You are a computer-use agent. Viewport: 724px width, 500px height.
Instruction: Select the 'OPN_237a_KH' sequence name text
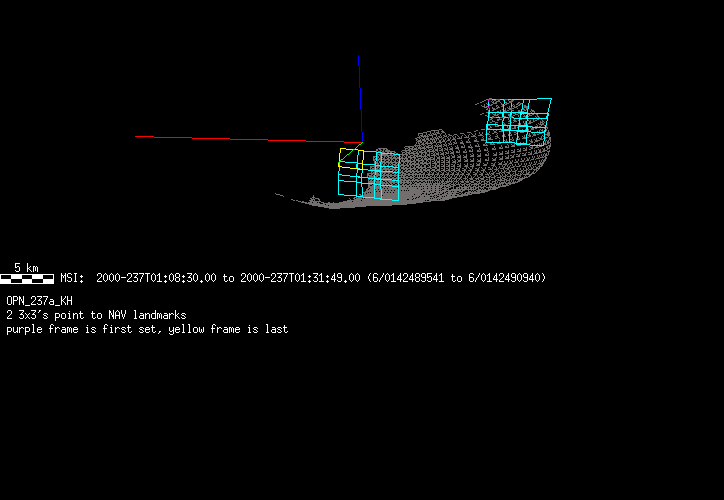(39, 301)
